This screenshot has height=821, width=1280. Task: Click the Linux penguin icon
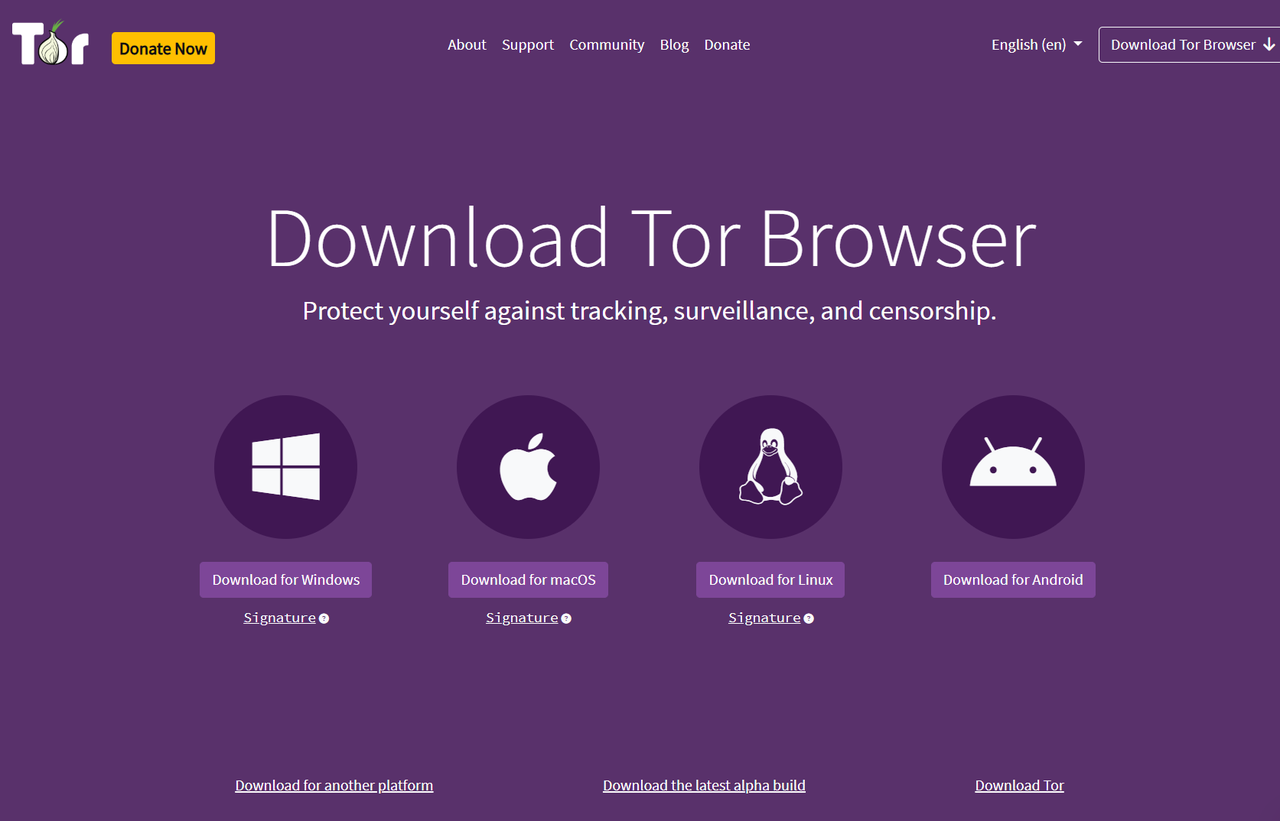click(770, 466)
